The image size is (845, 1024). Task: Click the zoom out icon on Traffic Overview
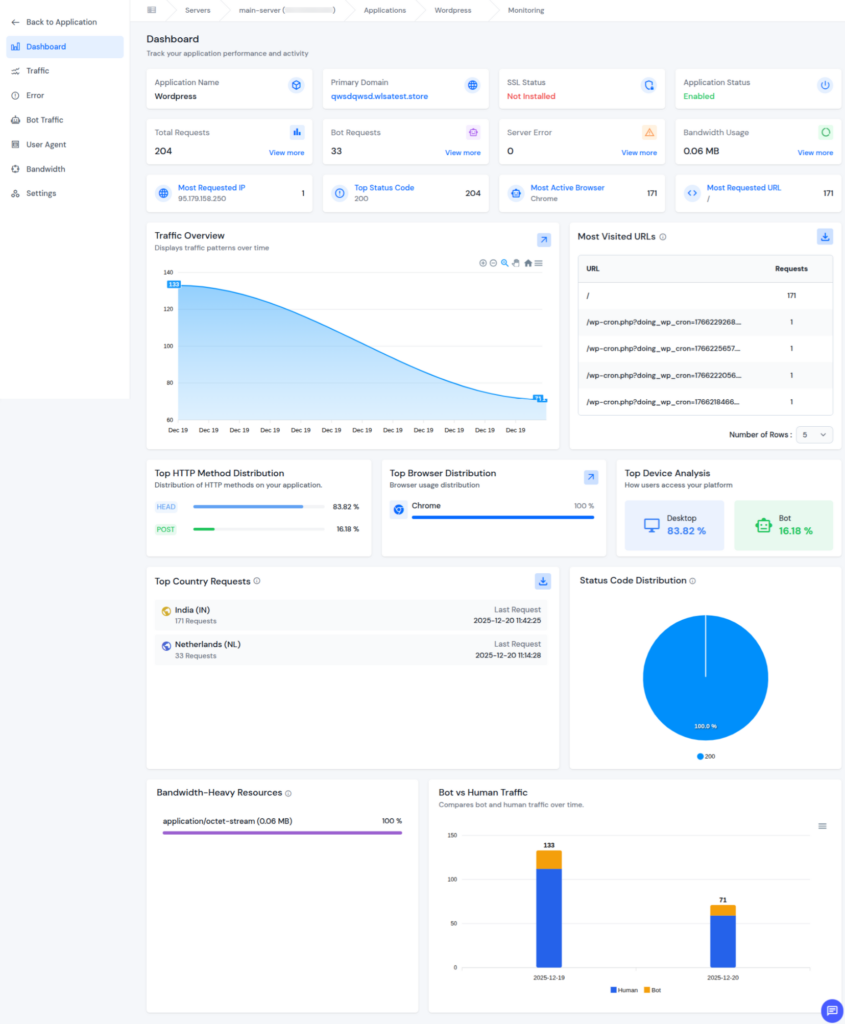click(494, 263)
